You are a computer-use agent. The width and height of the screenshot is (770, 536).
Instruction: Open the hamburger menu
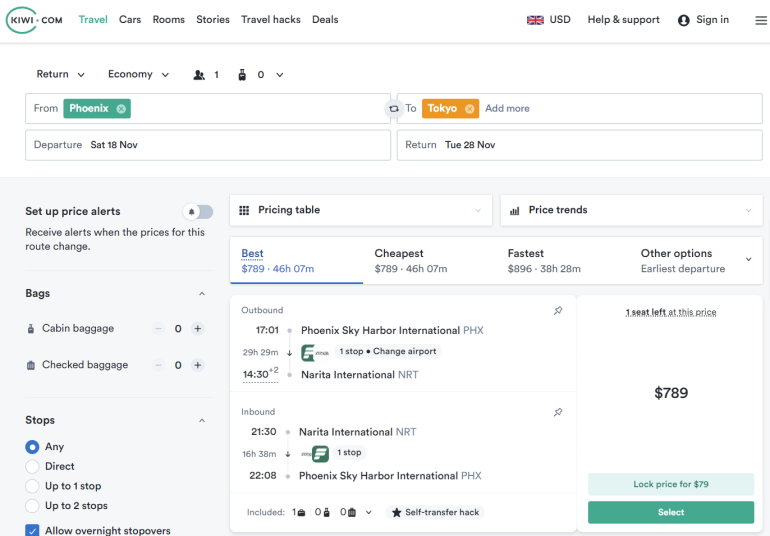tap(761, 20)
